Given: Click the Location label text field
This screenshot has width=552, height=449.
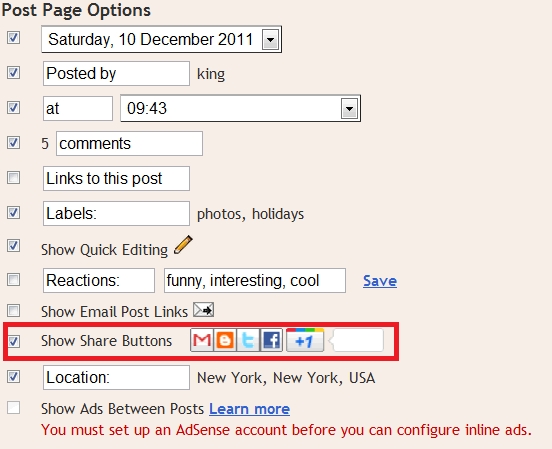Looking at the screenshot, I should [x=117, y=377].
